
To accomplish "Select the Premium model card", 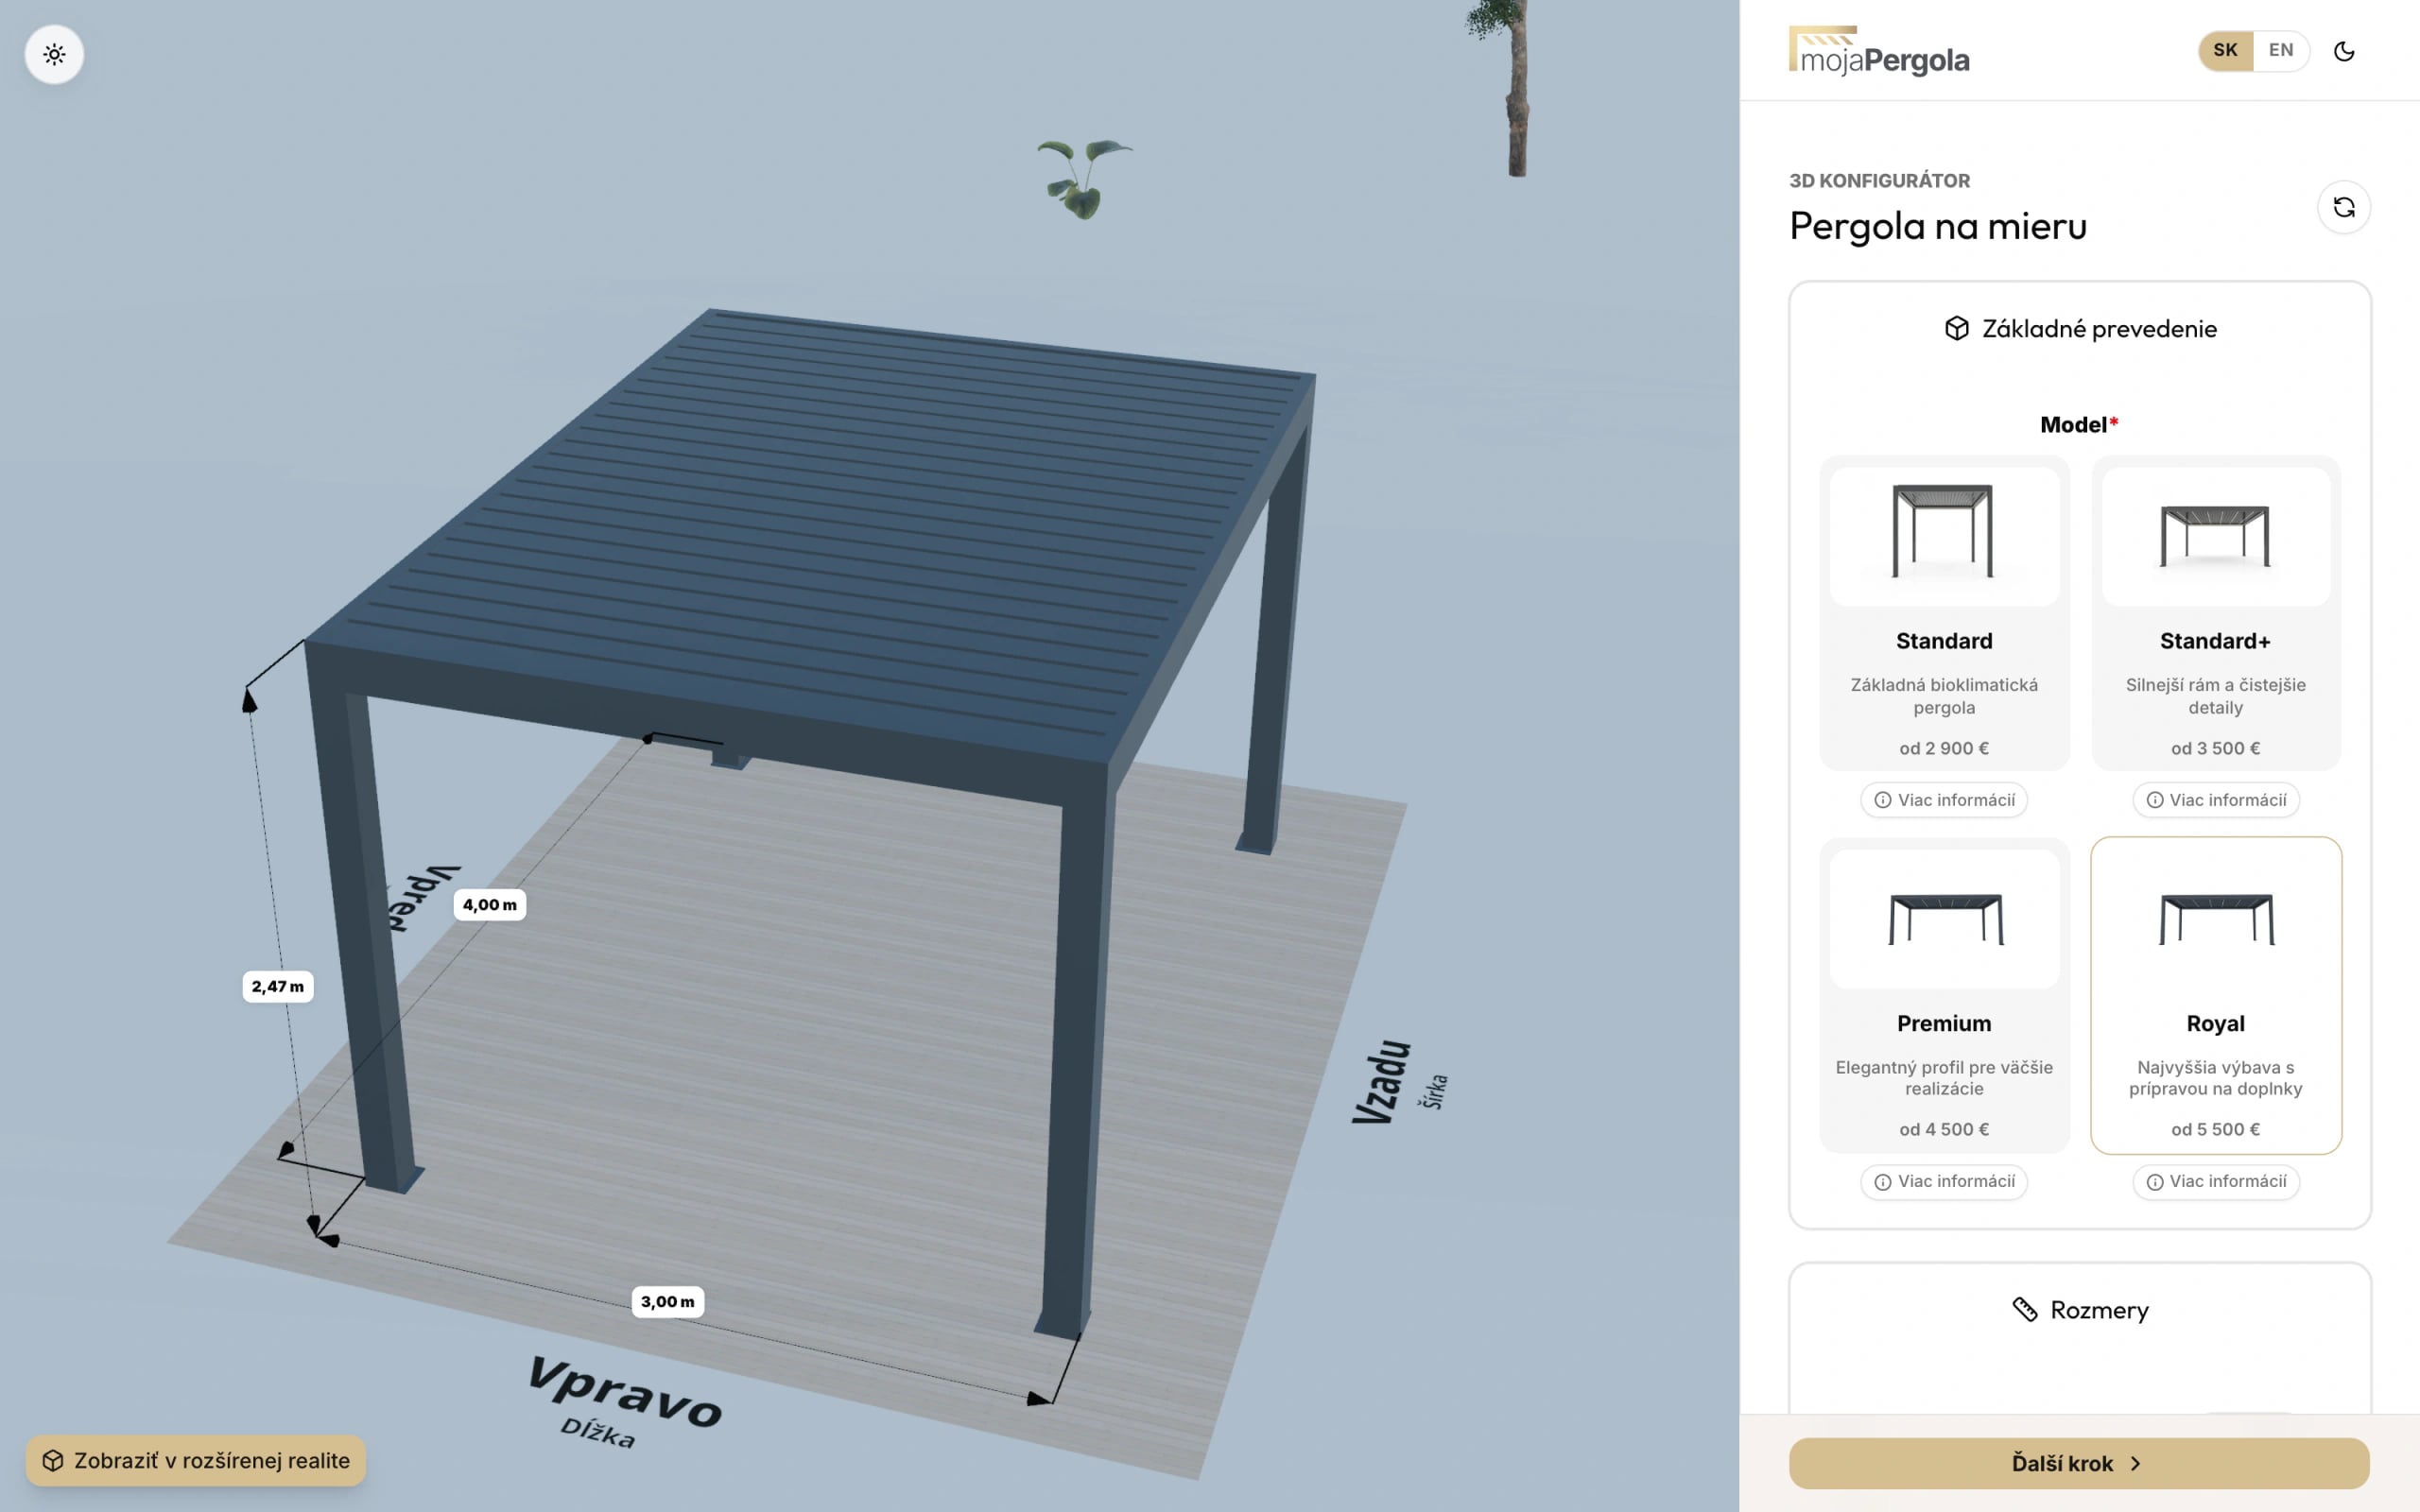I will 1944,995.
